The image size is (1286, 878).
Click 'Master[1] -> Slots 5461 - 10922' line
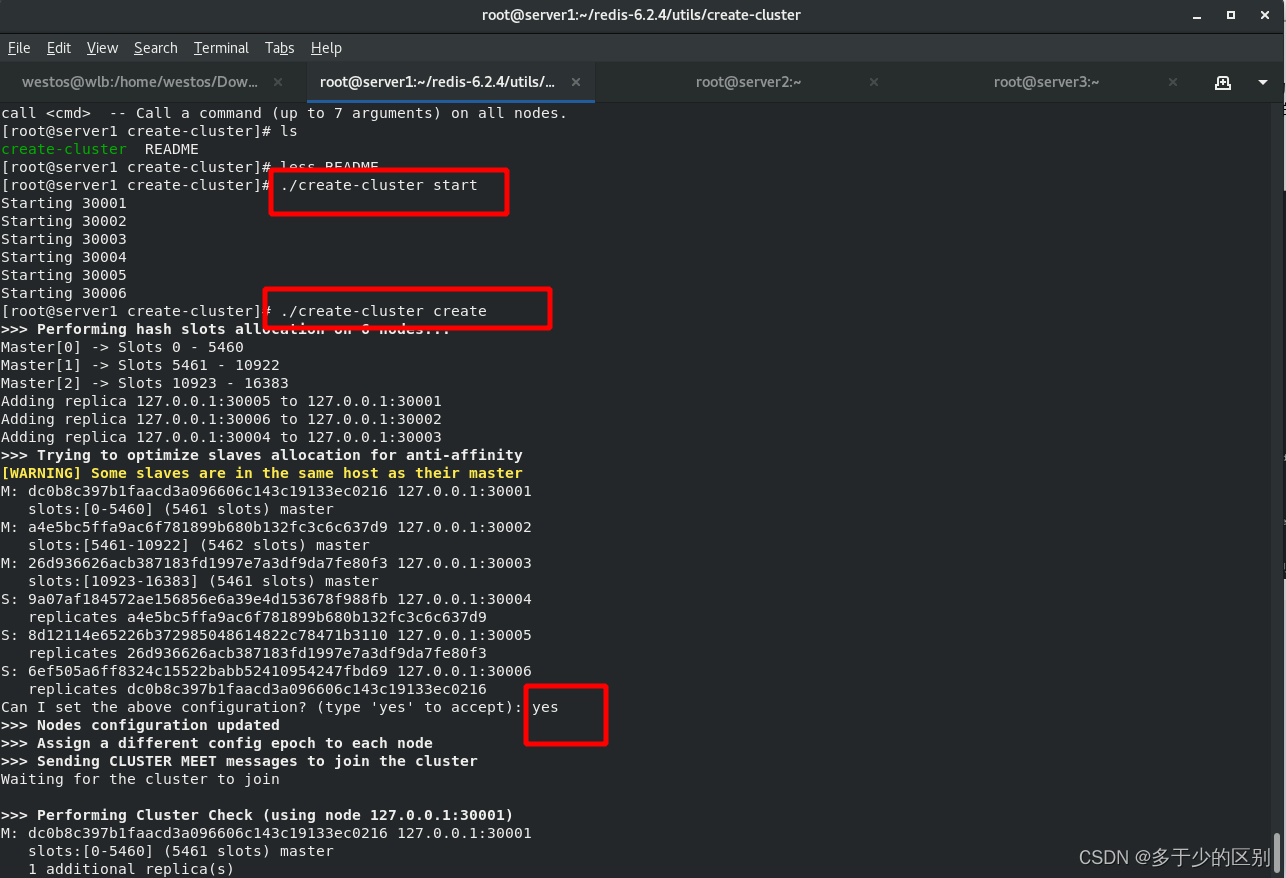coord(140,365)
